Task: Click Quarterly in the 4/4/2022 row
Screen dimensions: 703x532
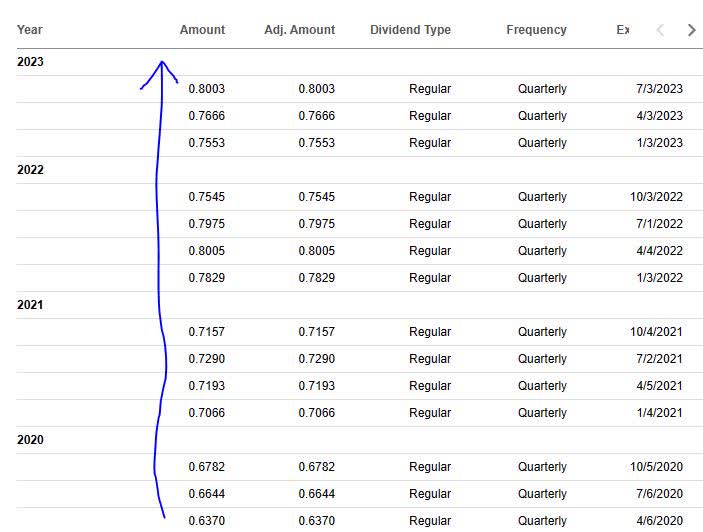Action: [542, 251]
